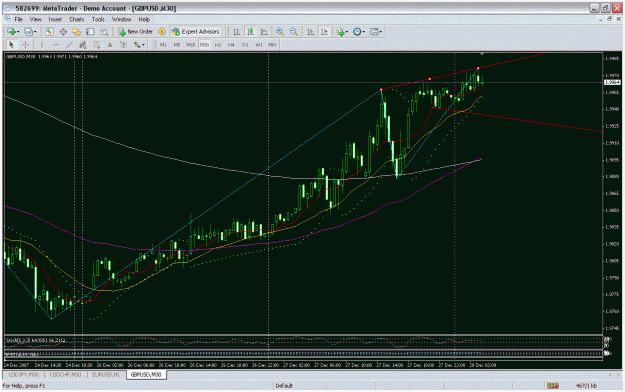Switch timeframe to D1
The height and width of the screenshot is (392, 625).
tap(245, 45)
